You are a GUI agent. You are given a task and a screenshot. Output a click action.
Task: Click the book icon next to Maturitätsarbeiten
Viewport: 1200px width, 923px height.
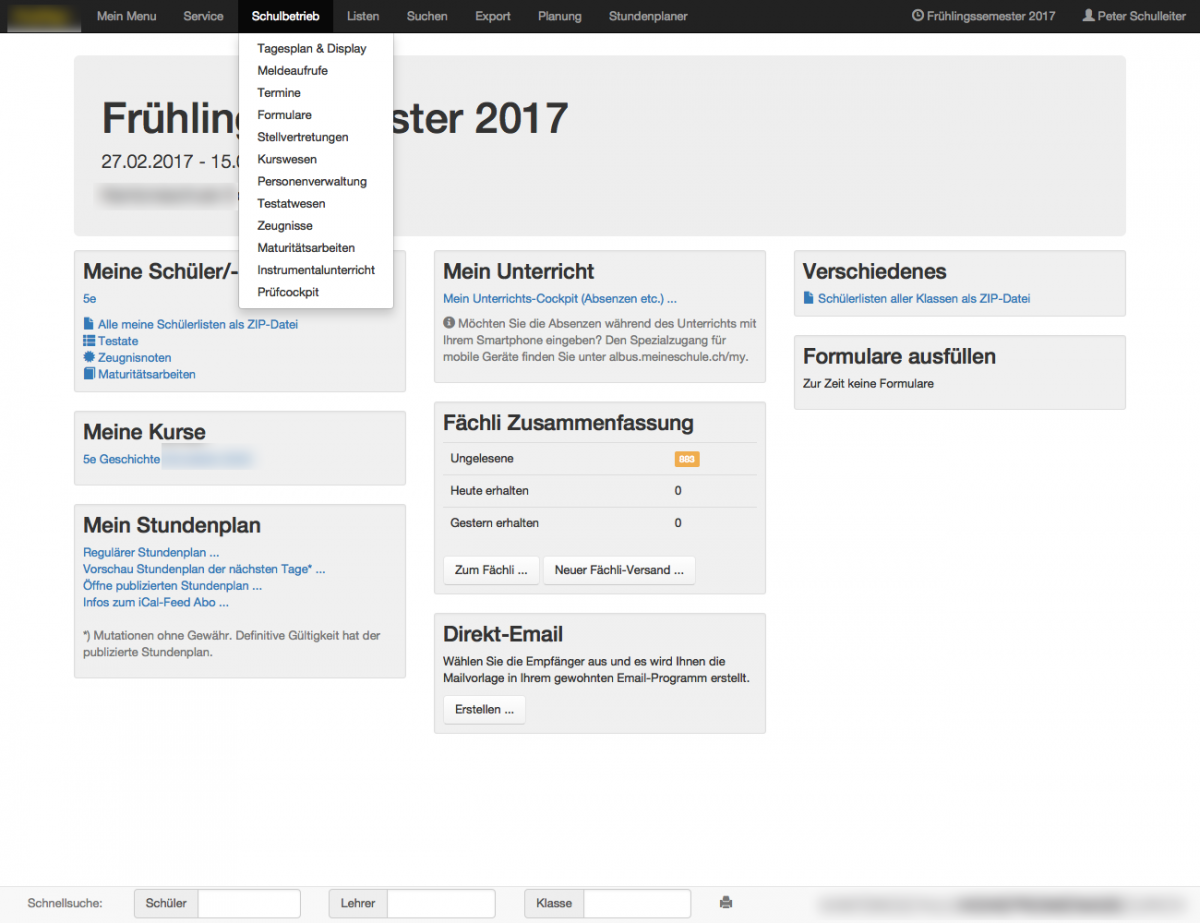pyautogui.click(x=89, y=374)
